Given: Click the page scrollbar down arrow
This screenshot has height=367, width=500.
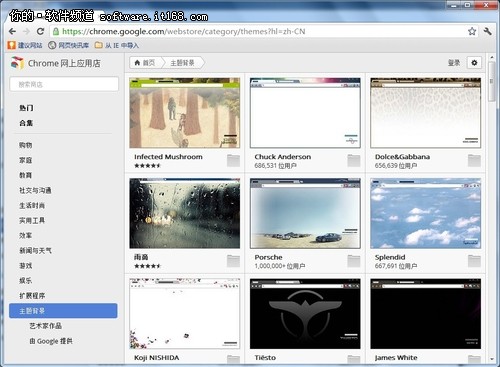Looking at the screenshot, I should click(x=492, y=359).
